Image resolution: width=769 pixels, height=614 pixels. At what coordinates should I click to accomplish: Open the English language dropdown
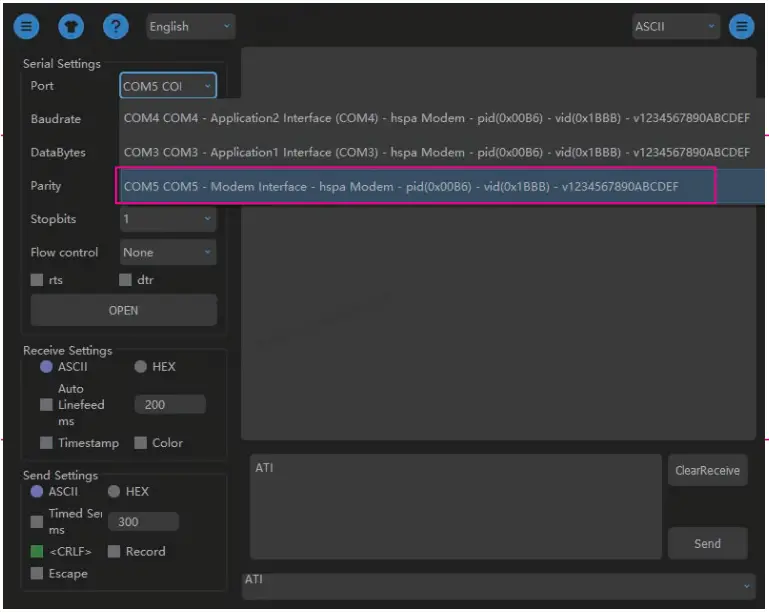(190, 26)
